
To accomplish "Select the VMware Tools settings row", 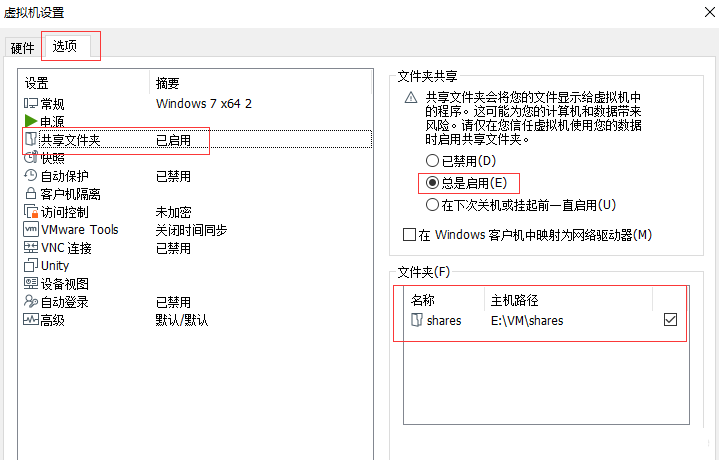I will click(x=196, y=229).
